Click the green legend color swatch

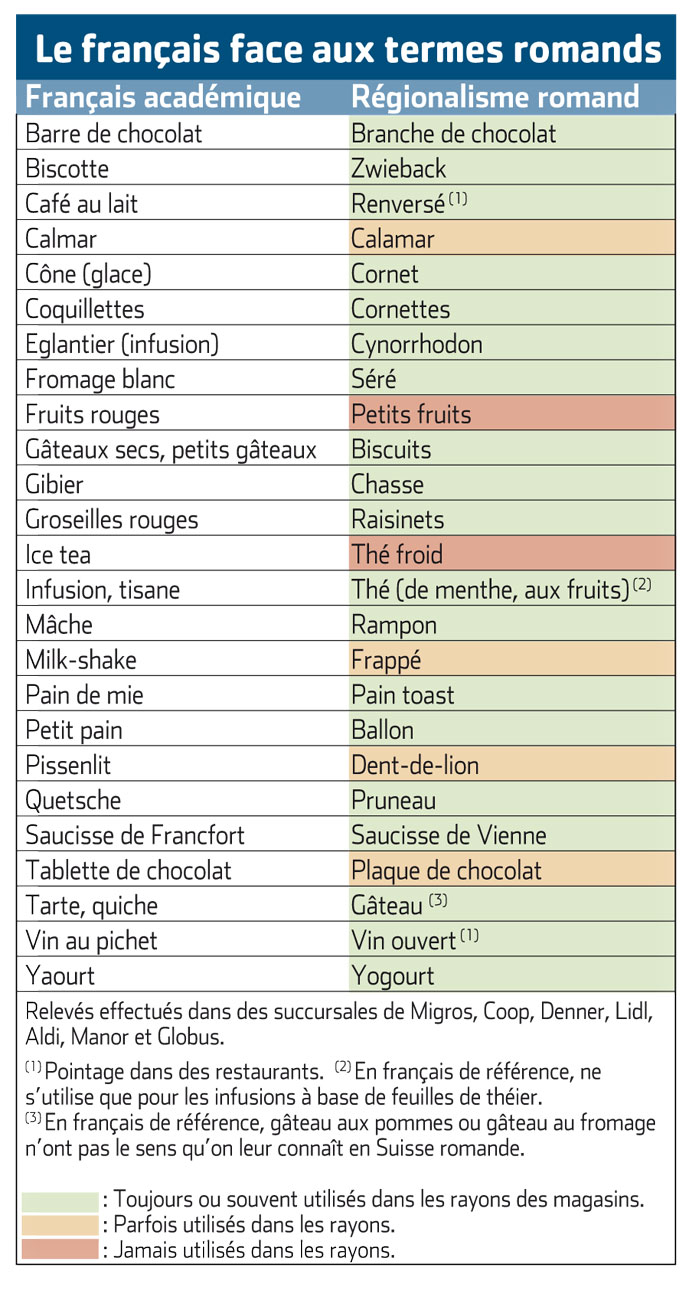(x=60, y=1200)
